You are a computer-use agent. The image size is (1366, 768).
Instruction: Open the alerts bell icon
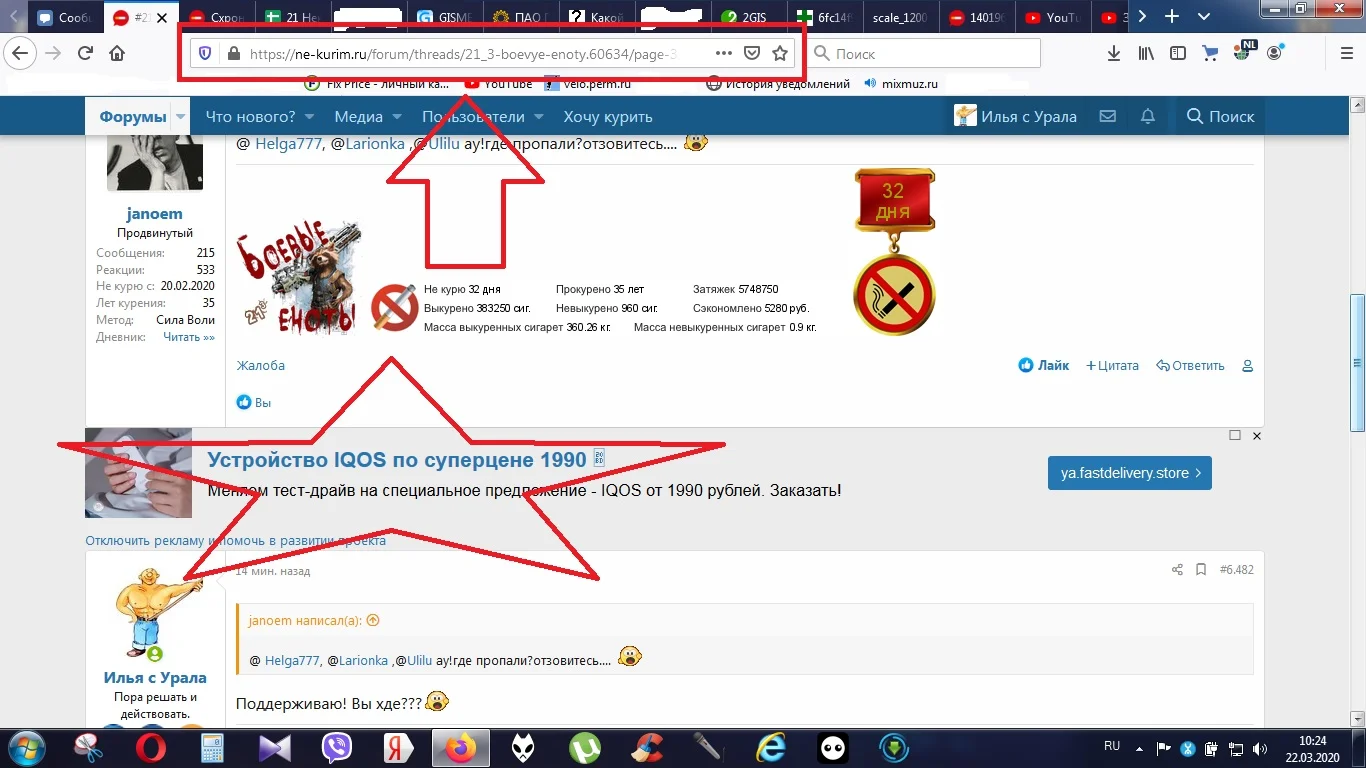point(1147,116)
